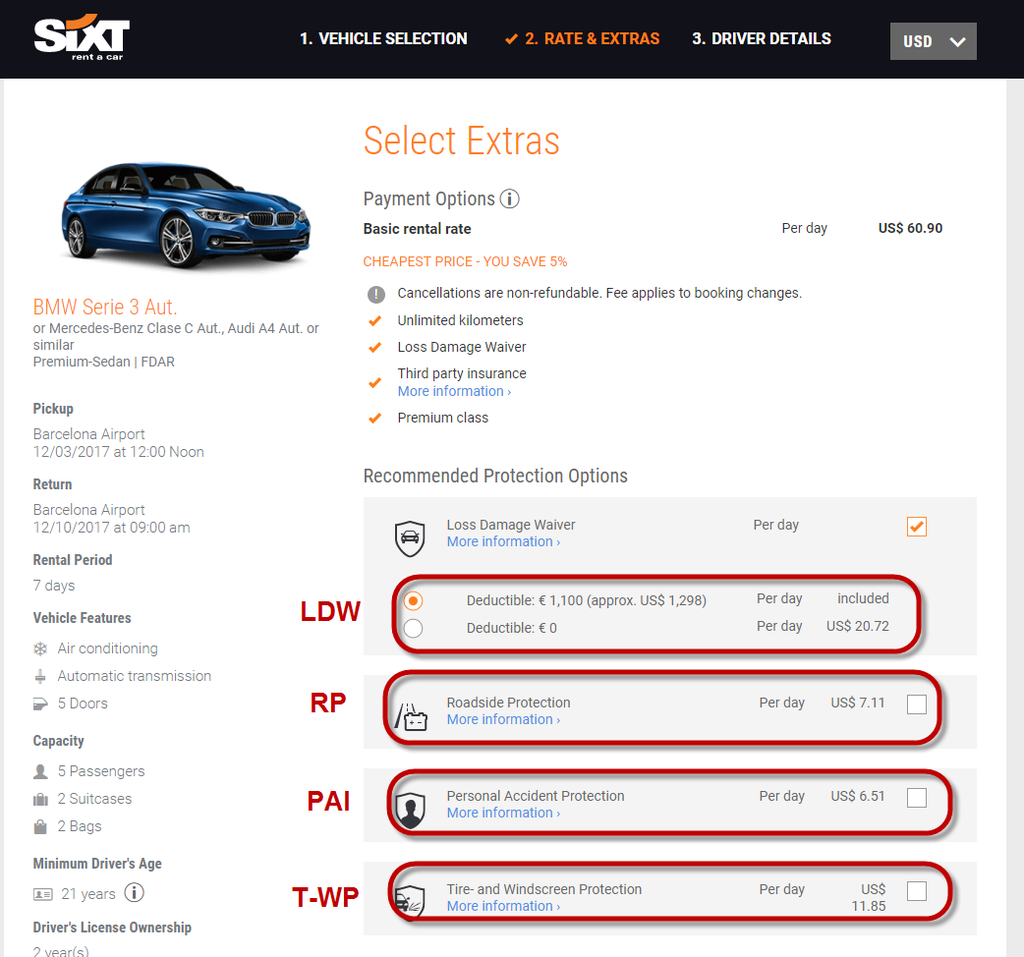Click the 5 Passengers person icon
This screenshot has height=957, width=1024.
pos(40,771)
